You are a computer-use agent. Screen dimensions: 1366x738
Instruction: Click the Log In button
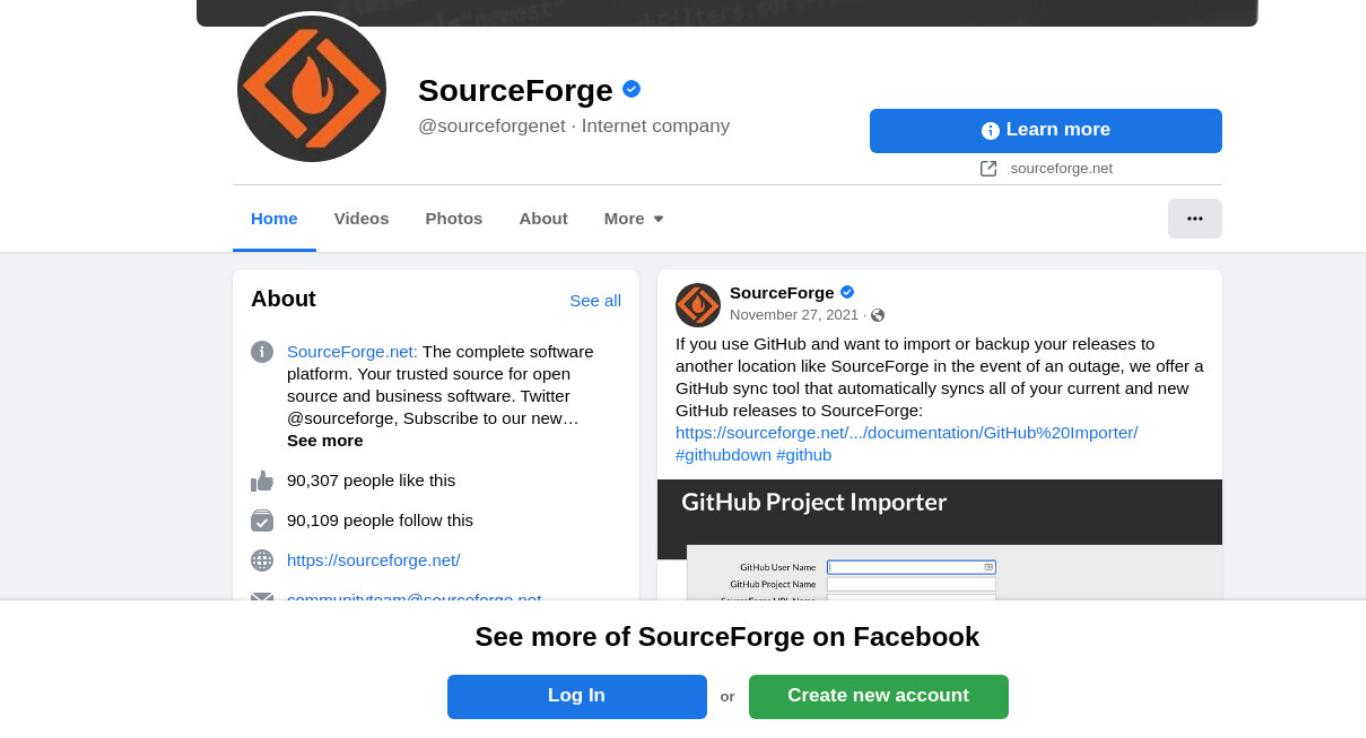coord(577,696)
